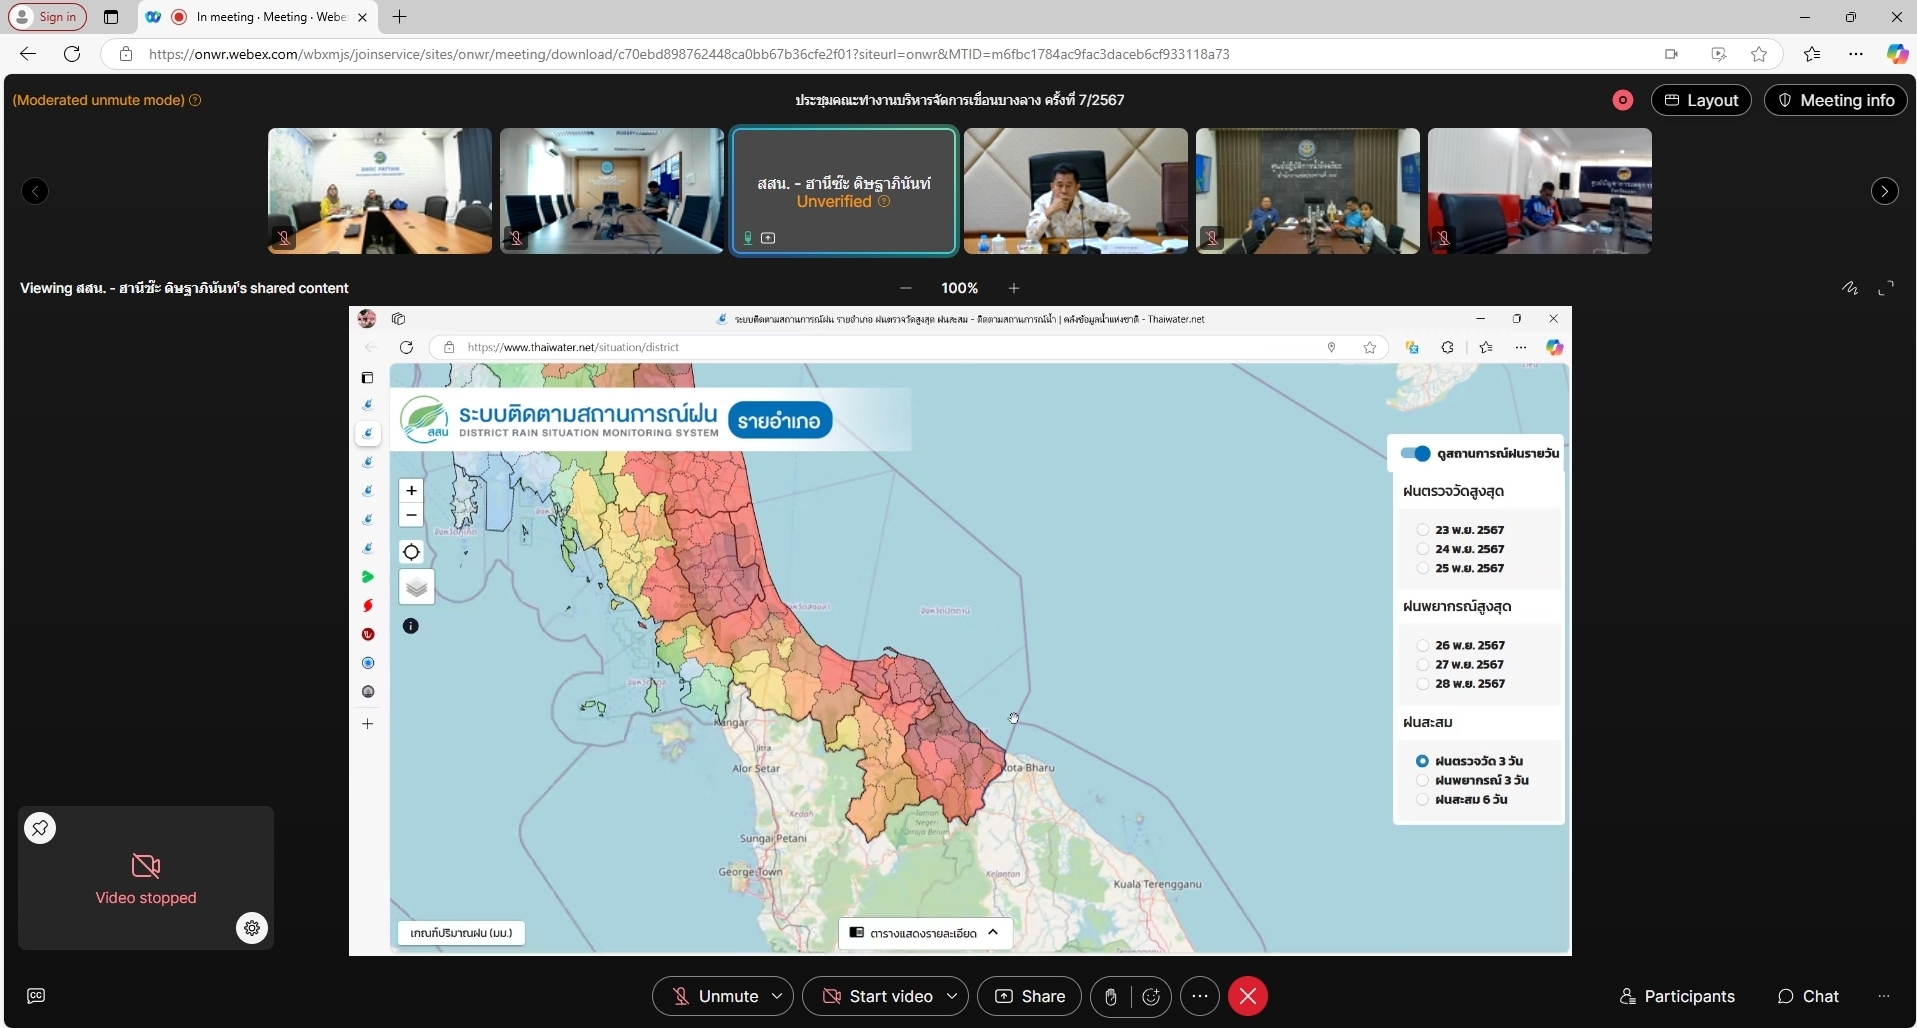Viewport: 1917px width, 1028px height.
Task: Toggle the daily rain situation switch
Action: (x=1415, y=453)
